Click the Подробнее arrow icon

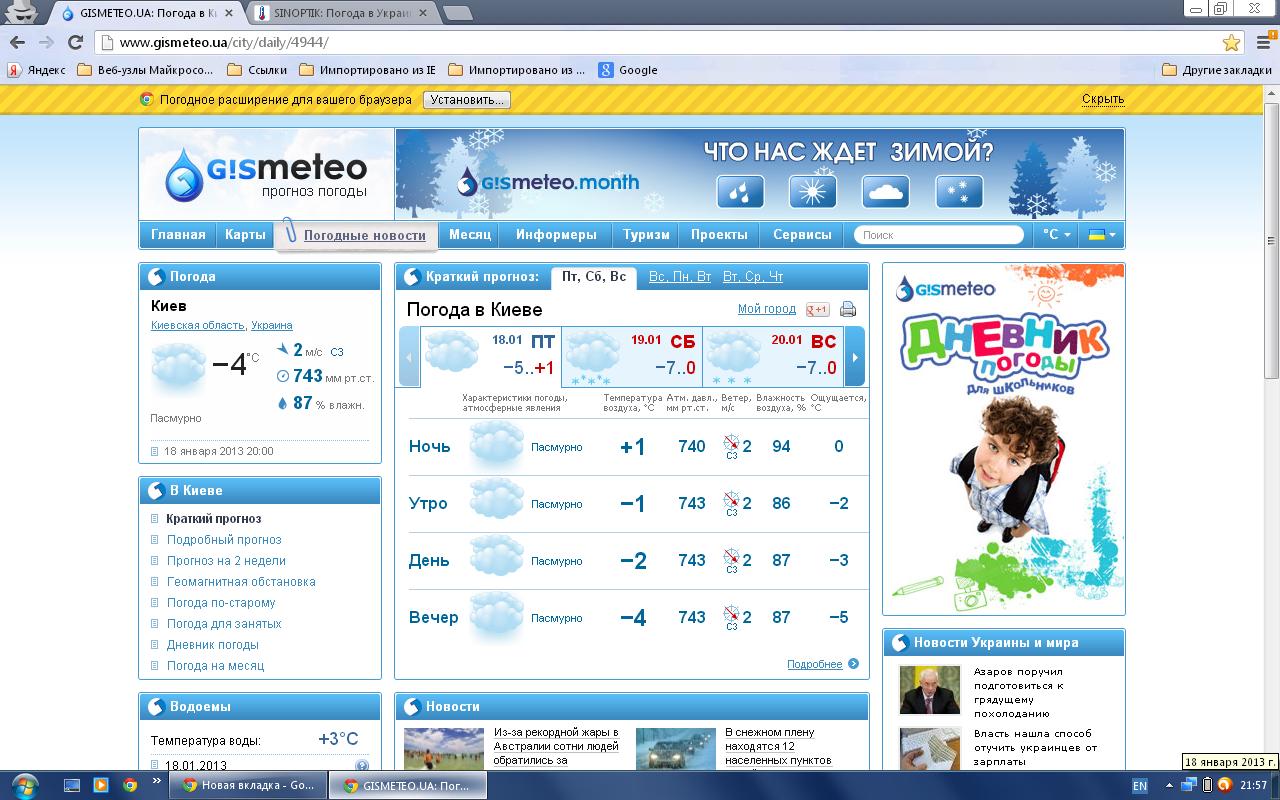point(853,663)
